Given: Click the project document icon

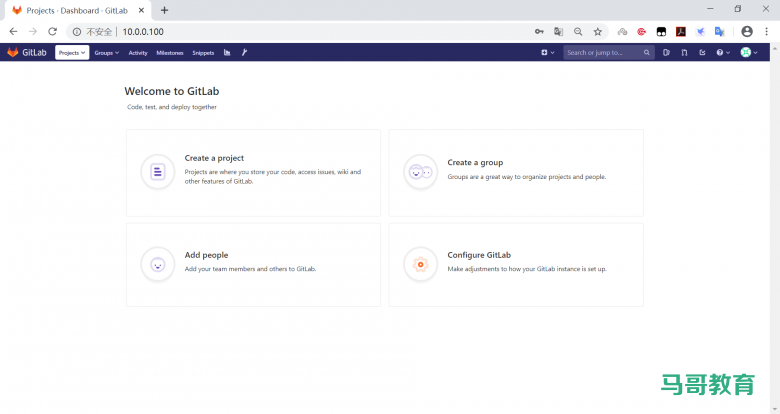Looking at the screenshot, I should tap(158, 172).
